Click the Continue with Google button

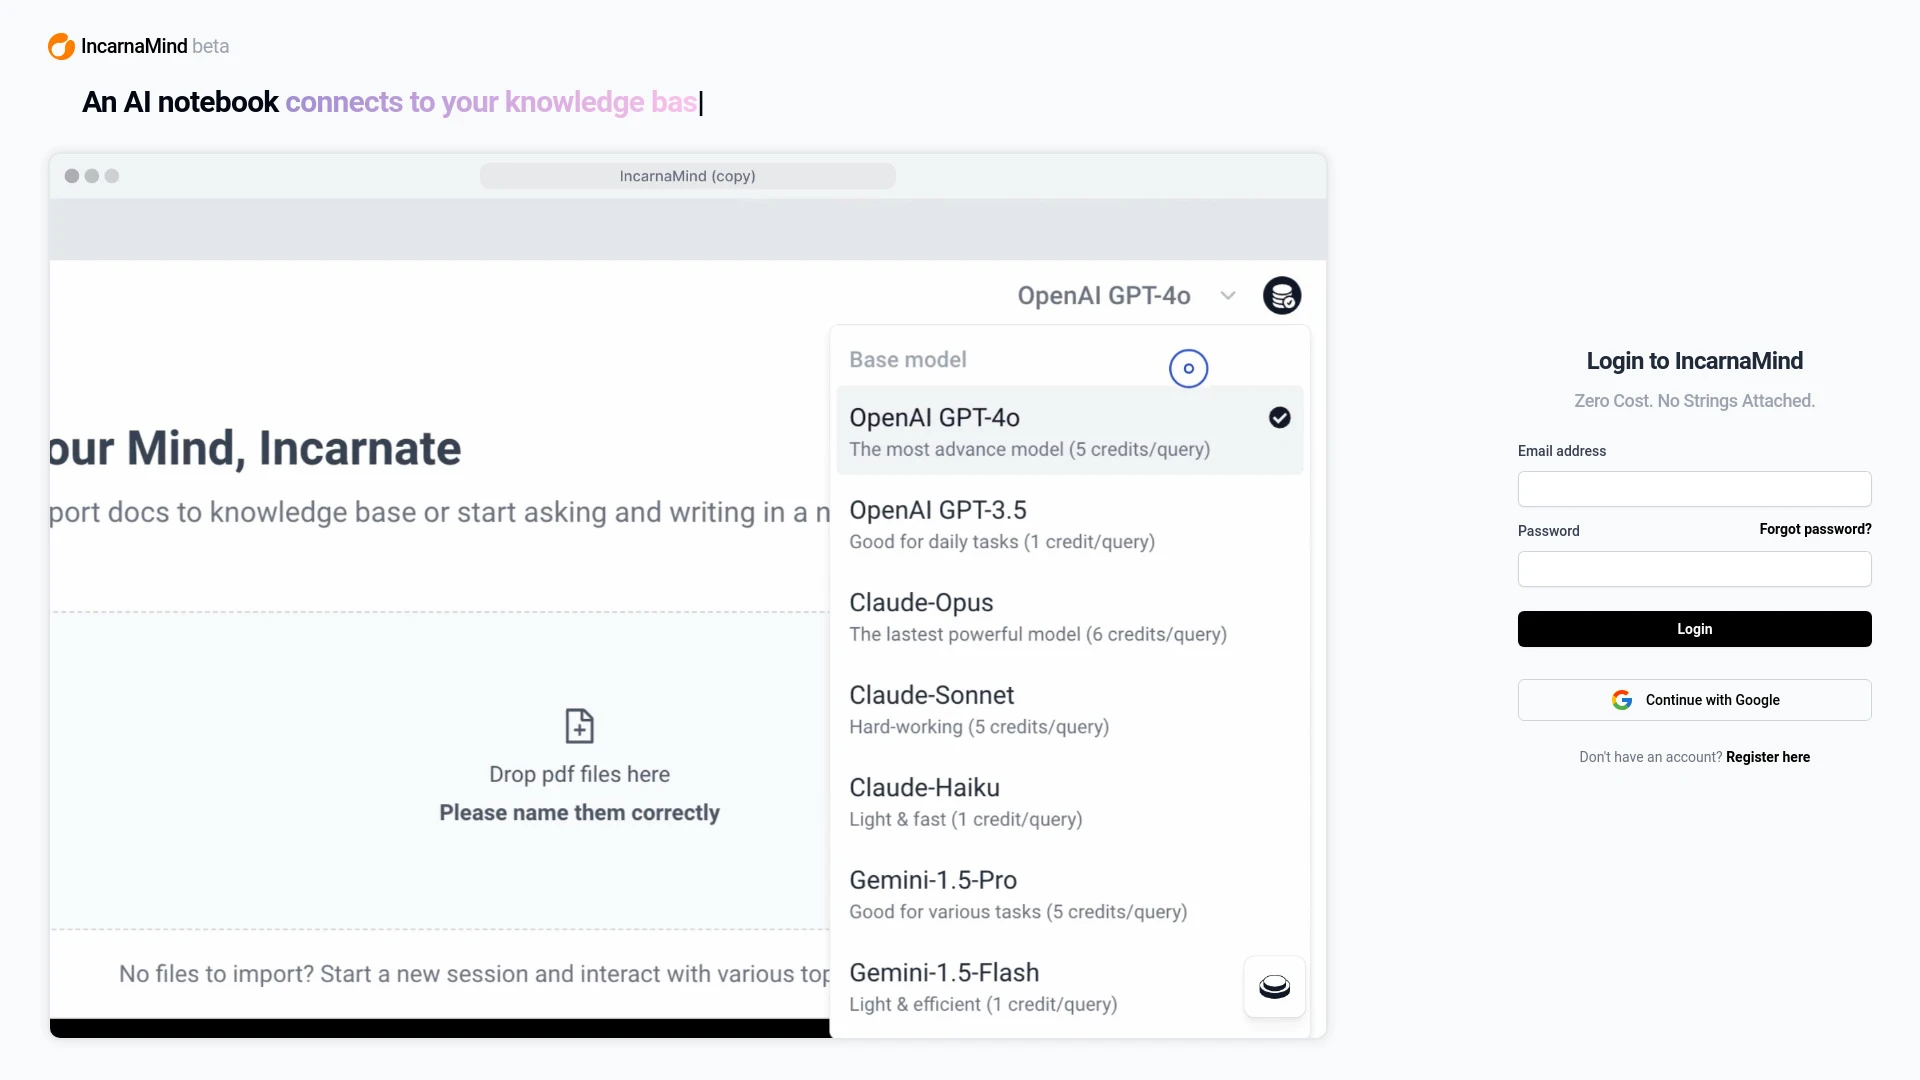tap(1695, 699)
